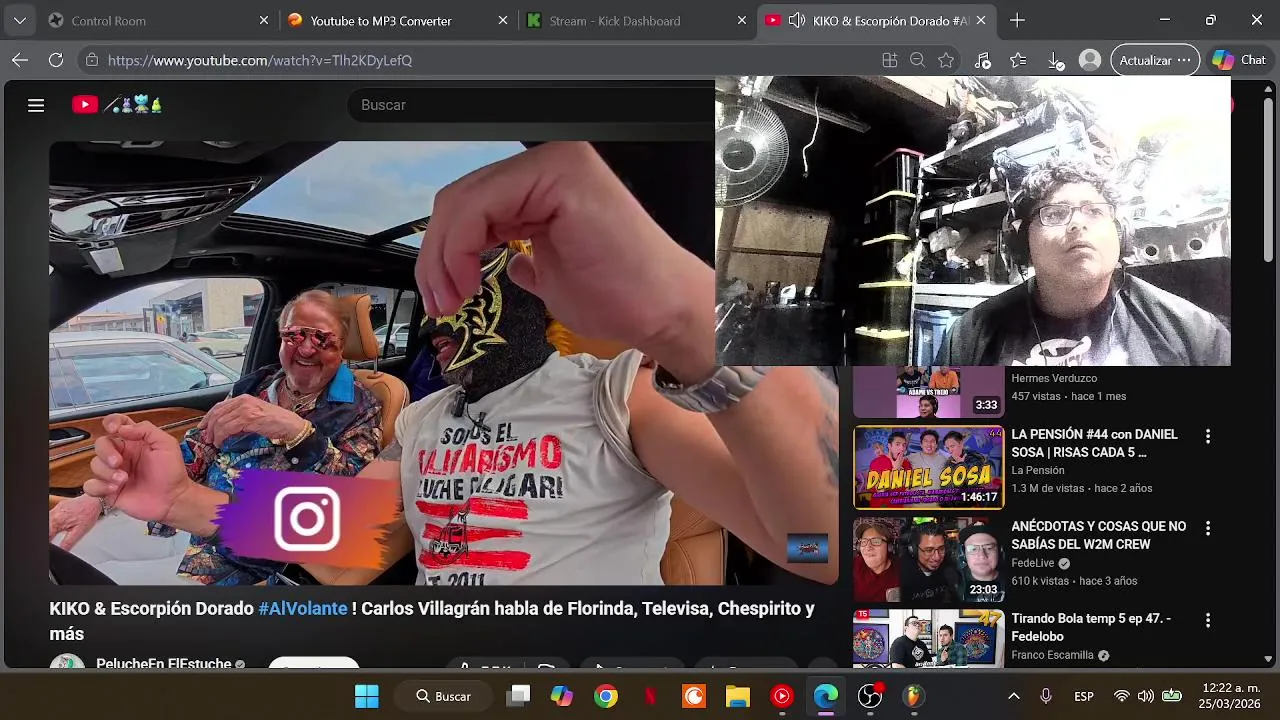The width and height of the screenshot is (1280, 720).
Task: Click the taskbar Buscar search box
Action: (x=444, y=696)
